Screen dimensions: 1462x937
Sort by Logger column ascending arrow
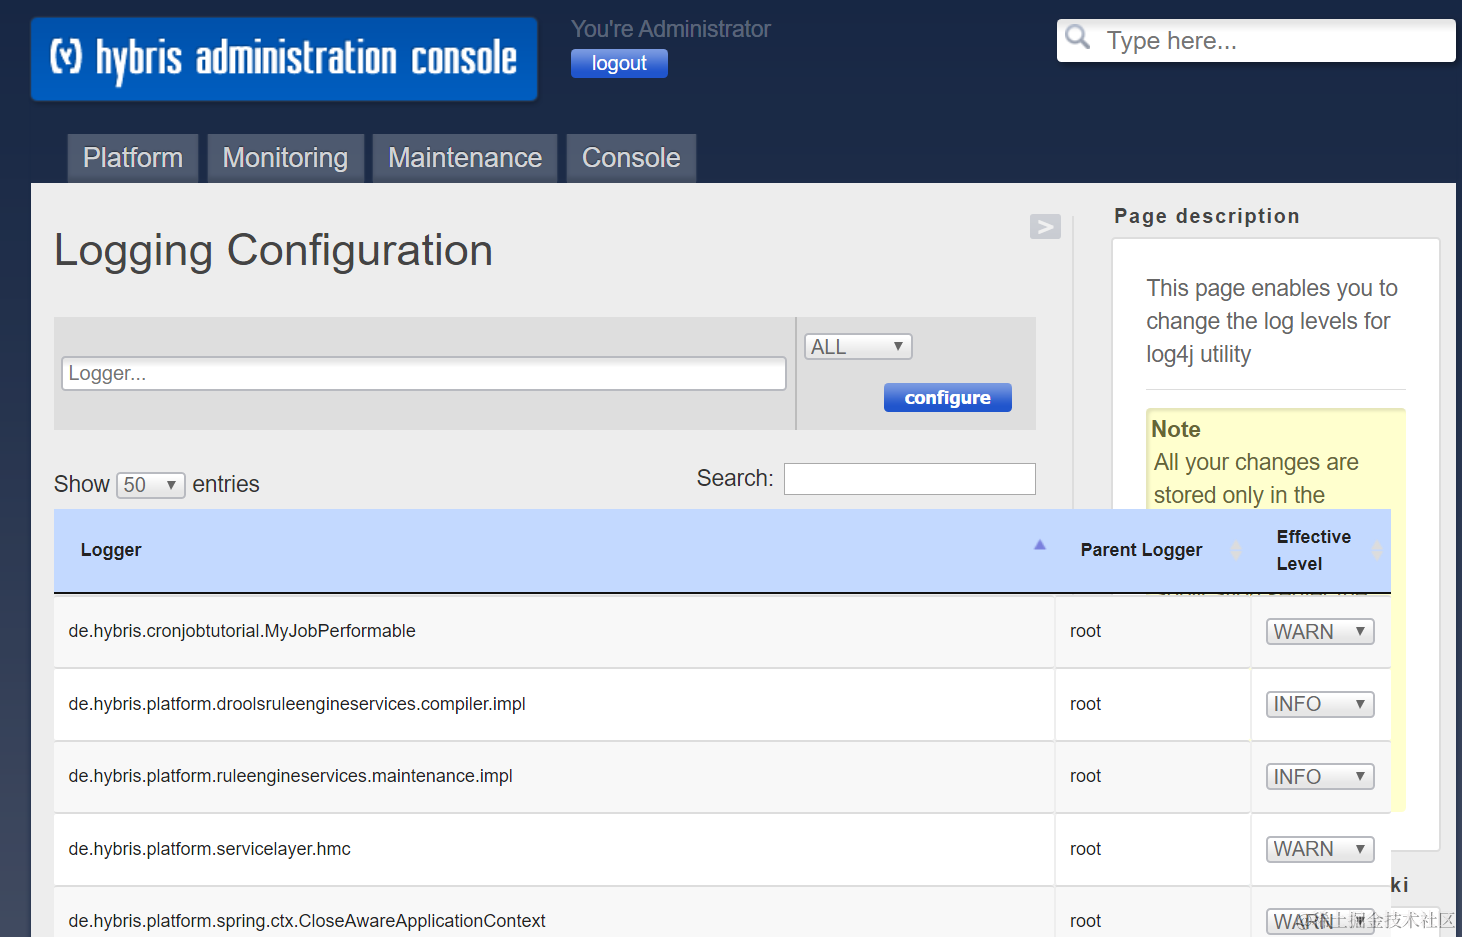pyautogui.click(x=1040, y=545)
